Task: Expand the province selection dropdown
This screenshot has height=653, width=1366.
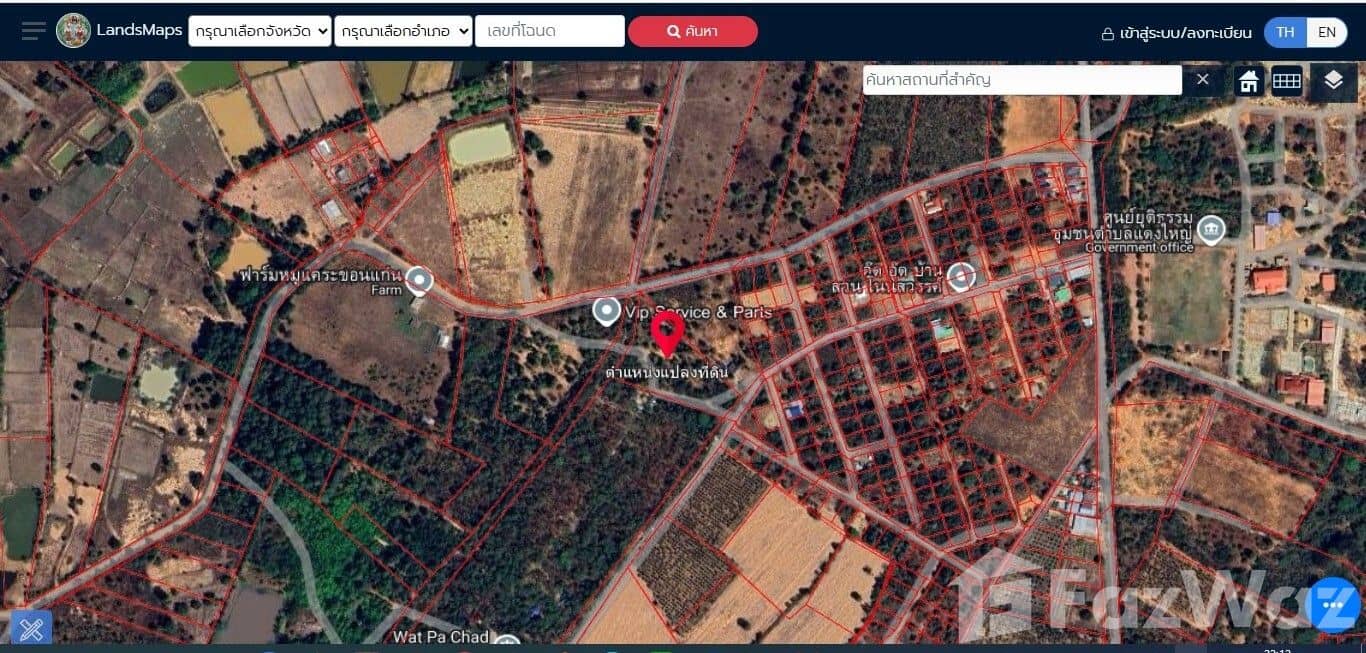Action: pos(260,31)
